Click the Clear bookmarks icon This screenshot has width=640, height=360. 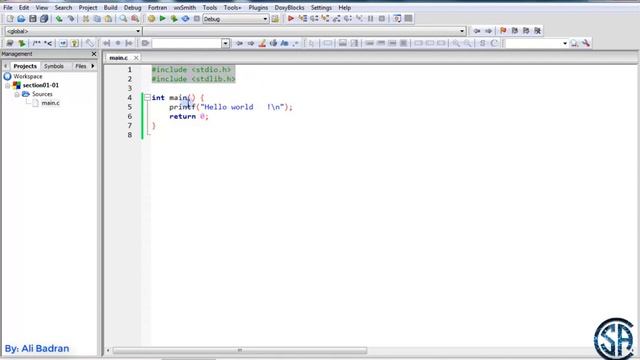pyautogui.click(x=538, y=31)
